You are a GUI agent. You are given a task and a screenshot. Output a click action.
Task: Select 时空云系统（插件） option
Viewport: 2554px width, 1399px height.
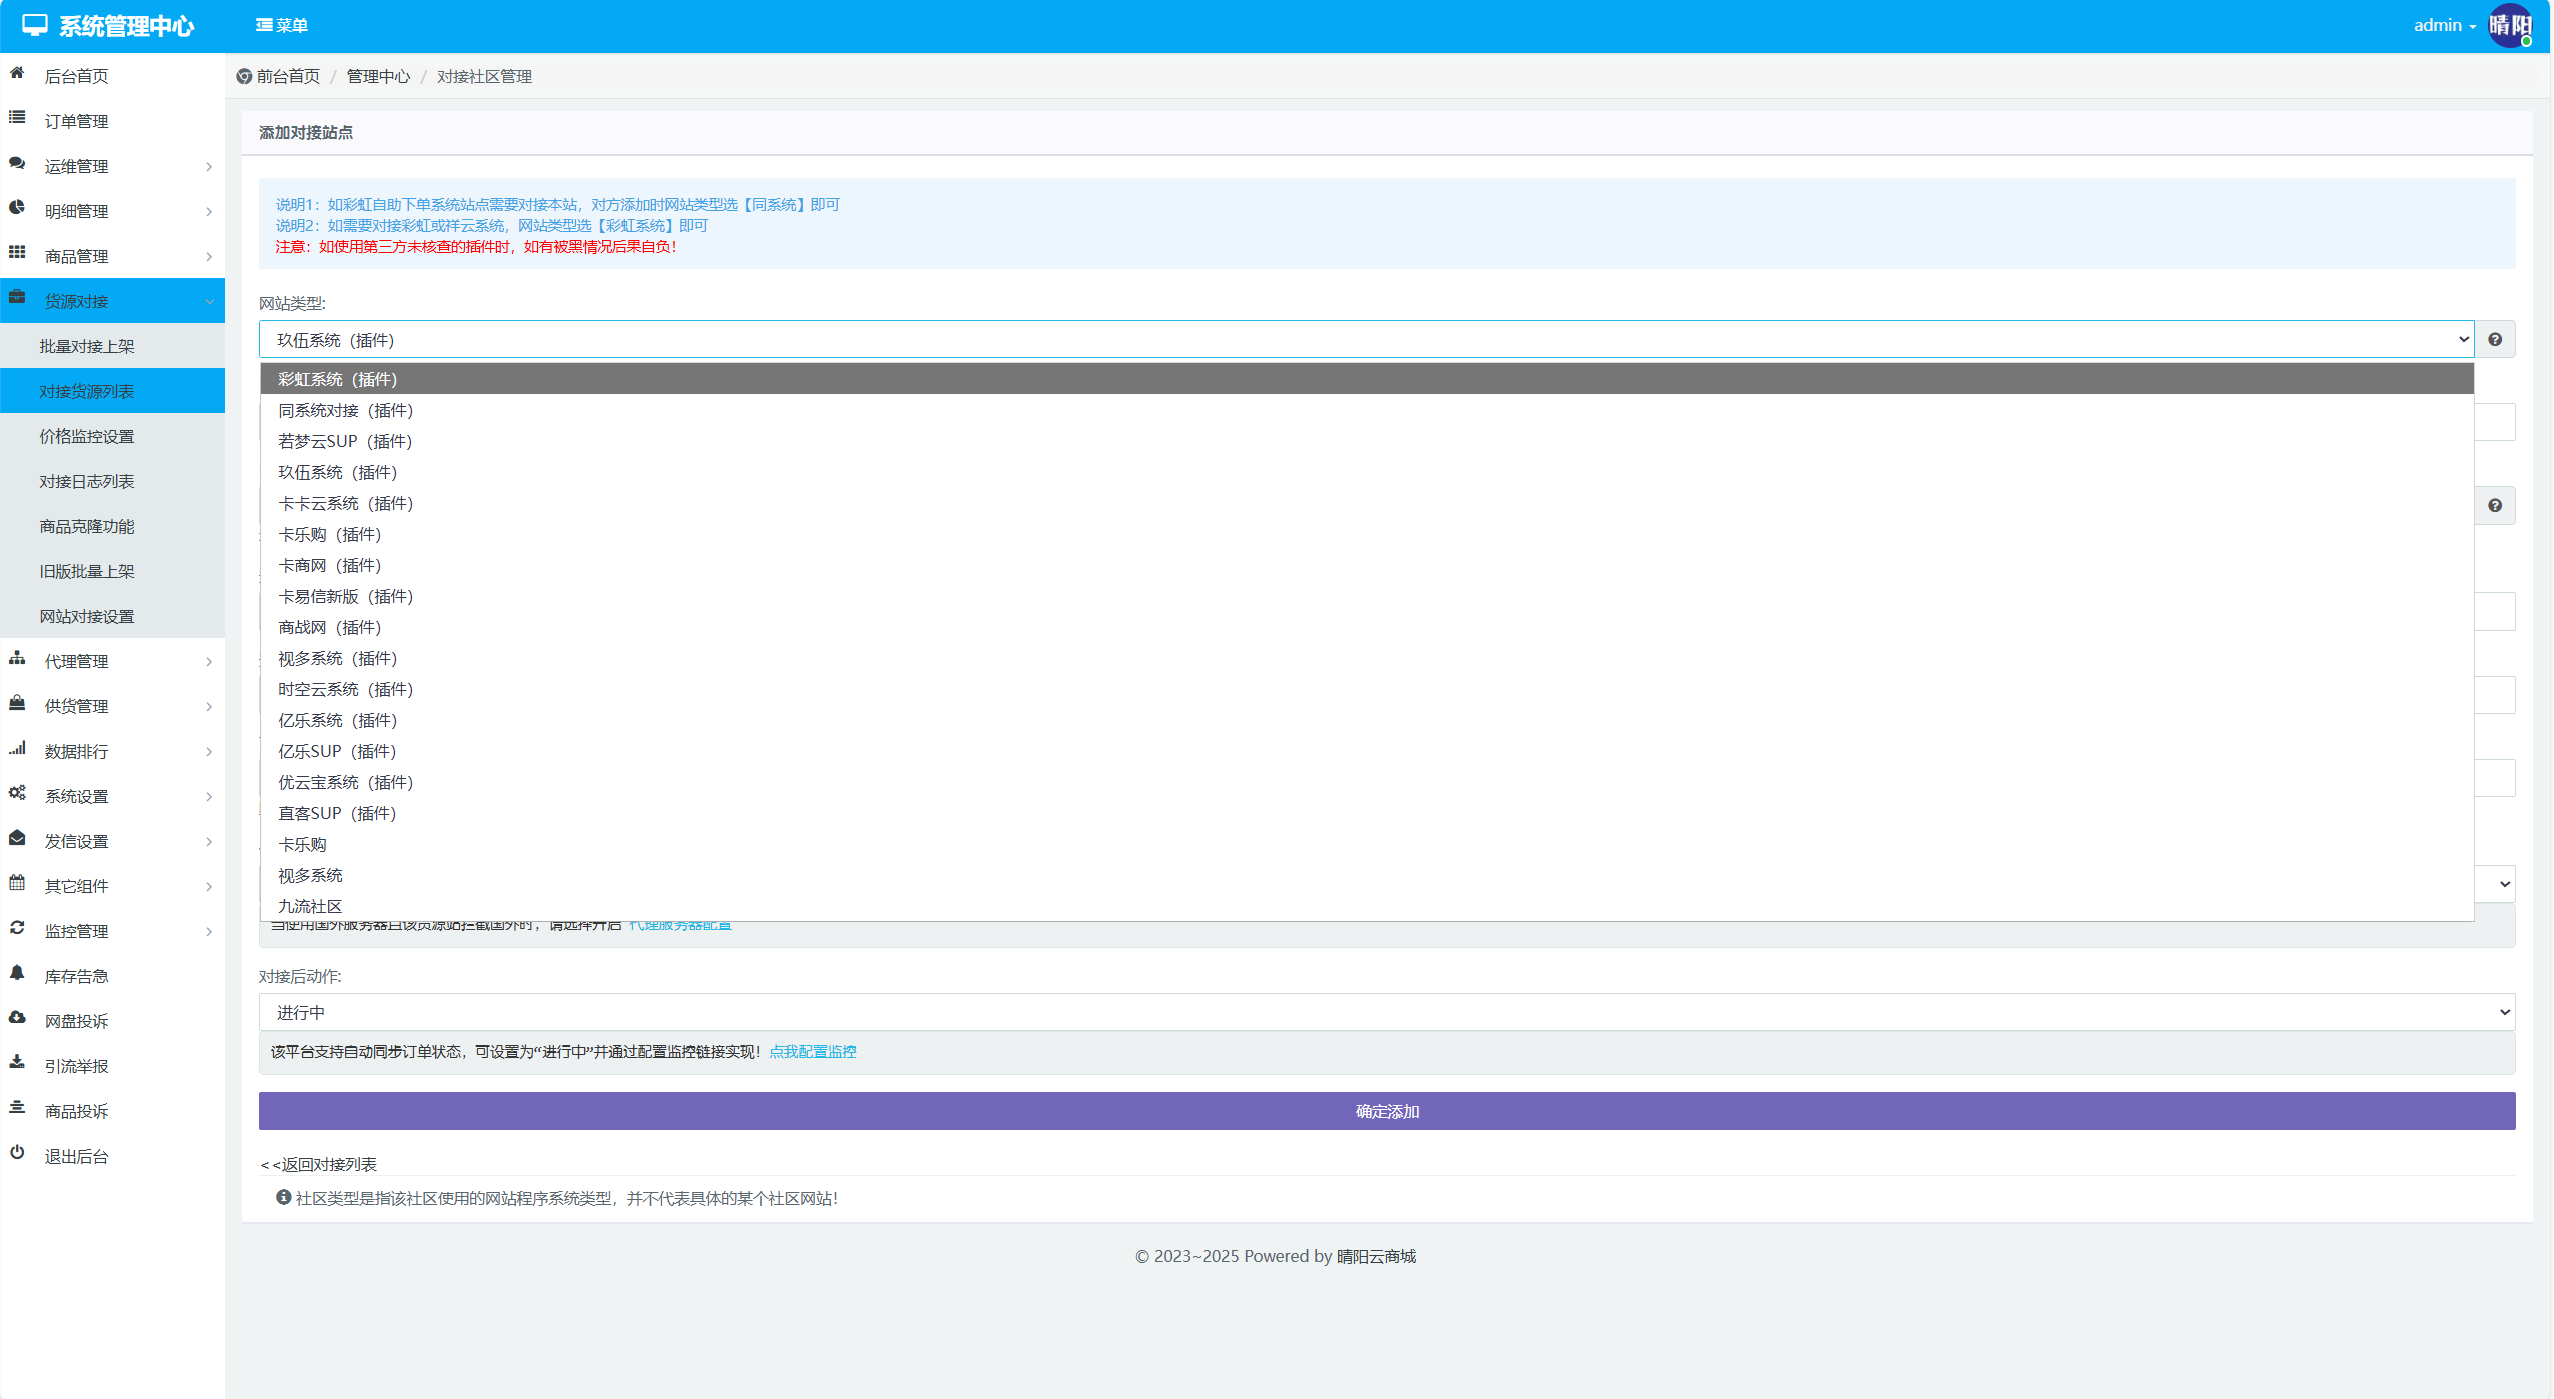1367,689
